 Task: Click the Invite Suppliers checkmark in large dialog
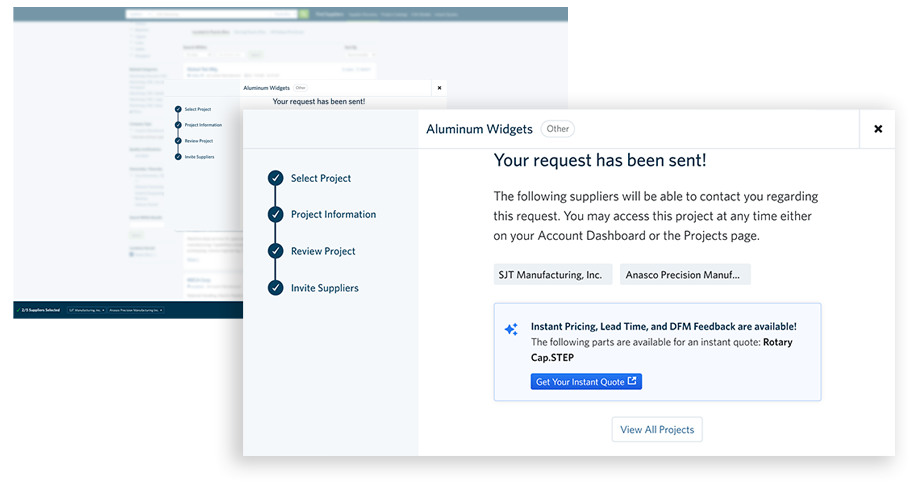(x=275, y=288)
